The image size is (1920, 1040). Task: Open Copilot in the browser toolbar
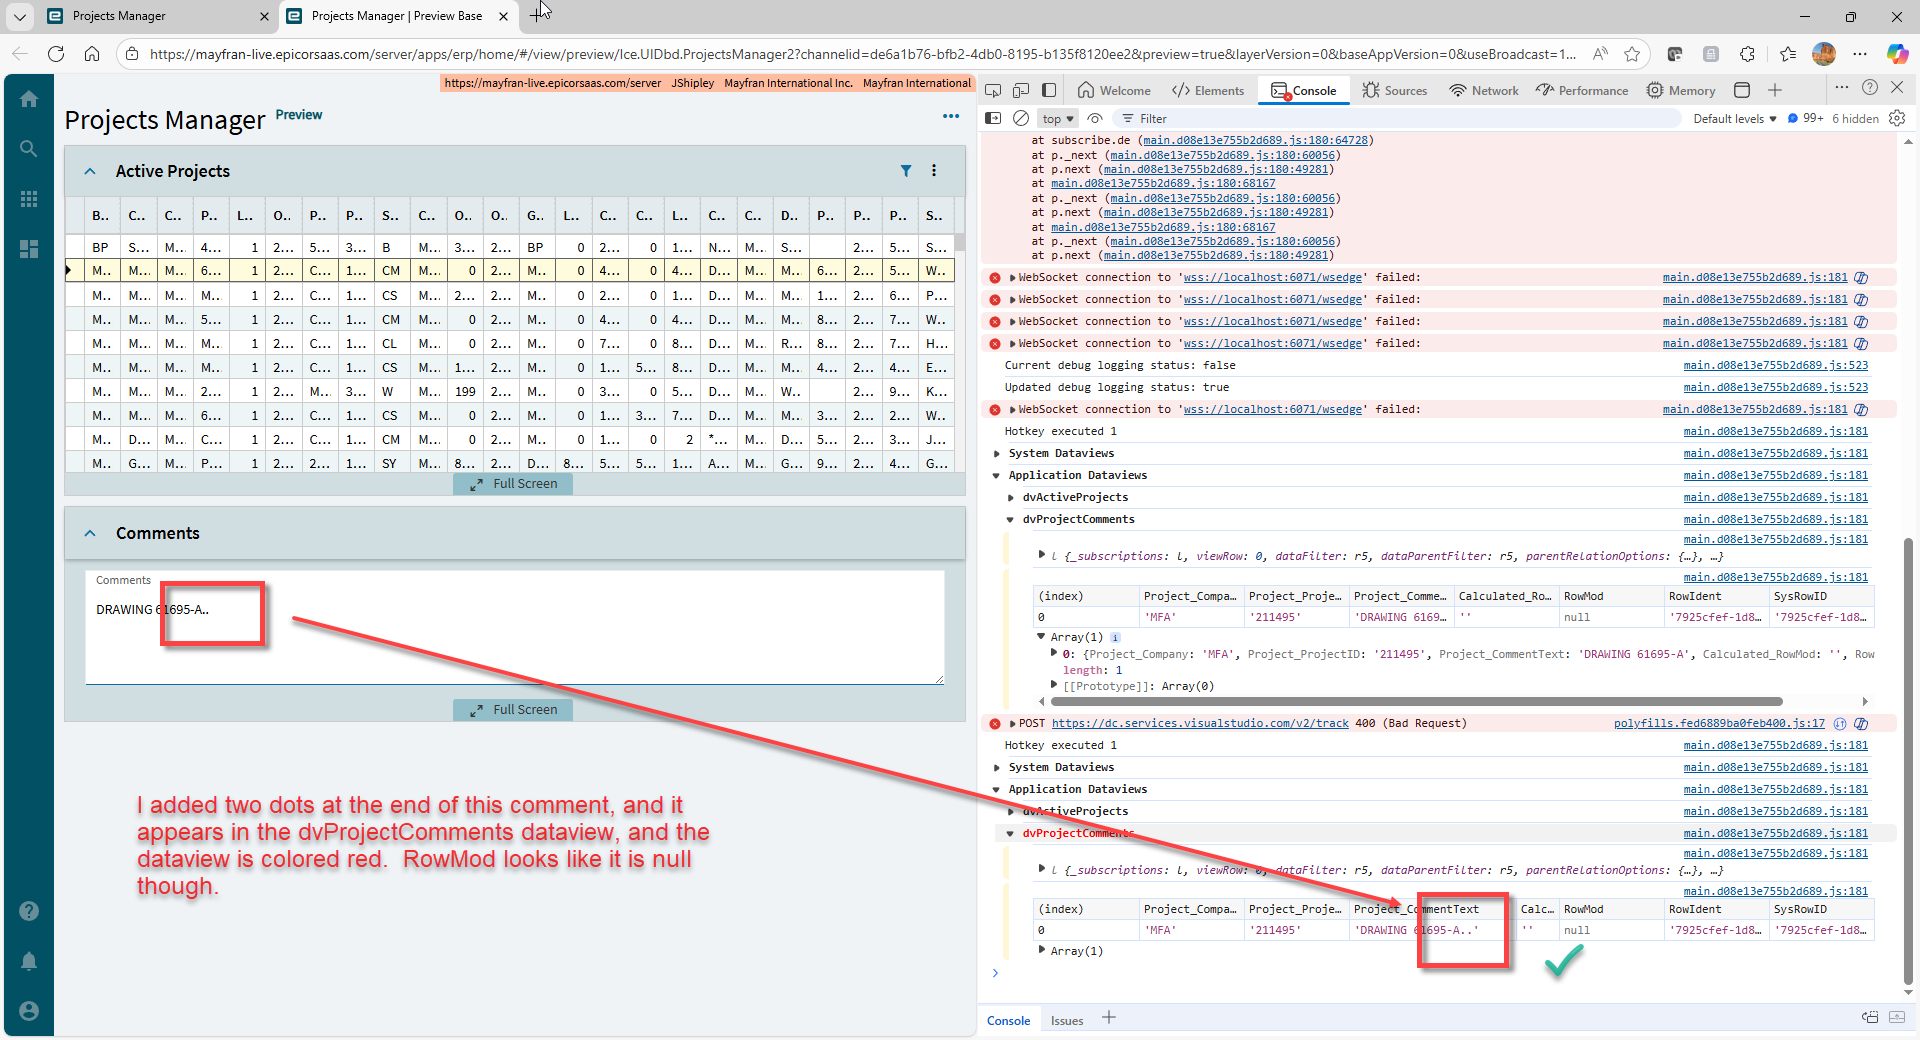click(1897, 54)
